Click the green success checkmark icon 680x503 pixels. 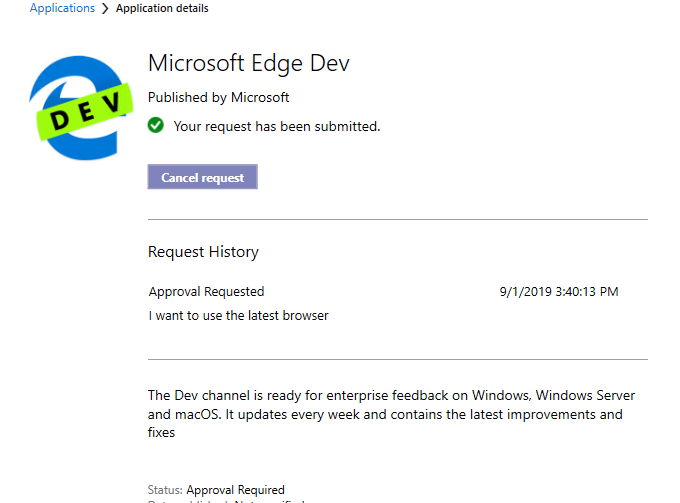[x=155, y=126]
